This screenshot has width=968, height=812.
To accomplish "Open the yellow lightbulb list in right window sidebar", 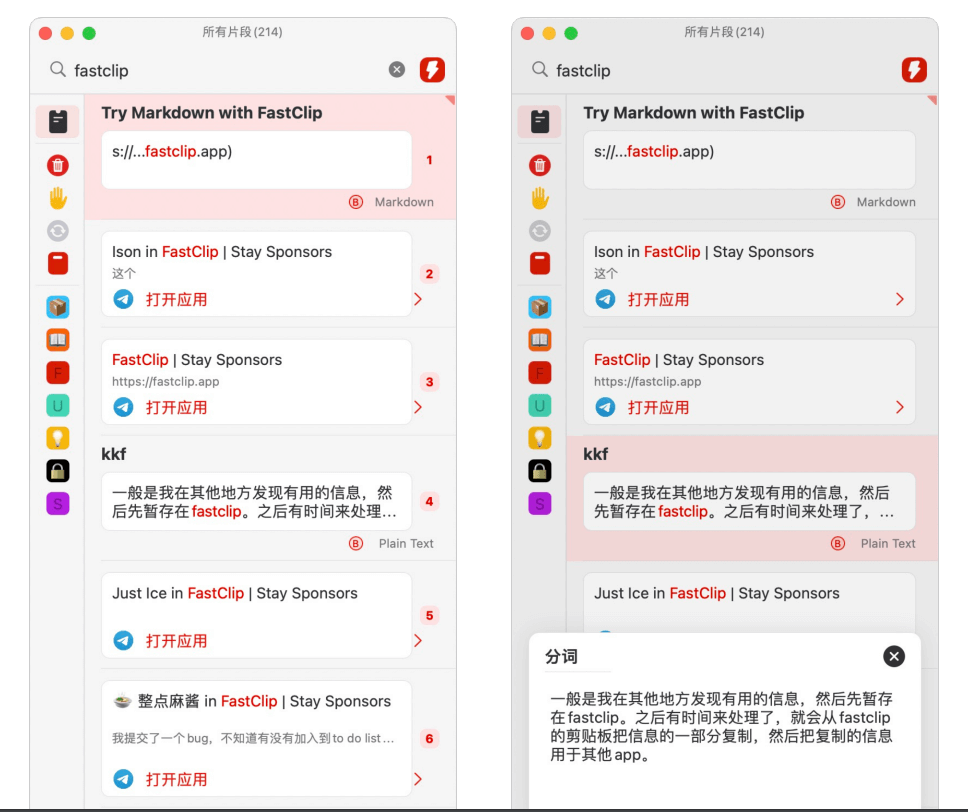I will click(x=540, y=438).
